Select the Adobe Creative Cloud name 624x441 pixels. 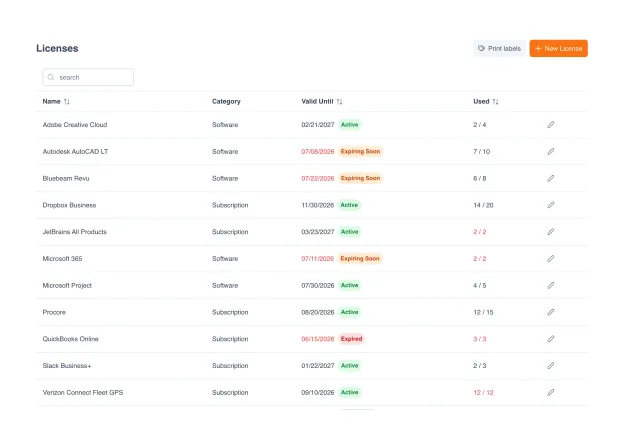click(x=75, y=125)
